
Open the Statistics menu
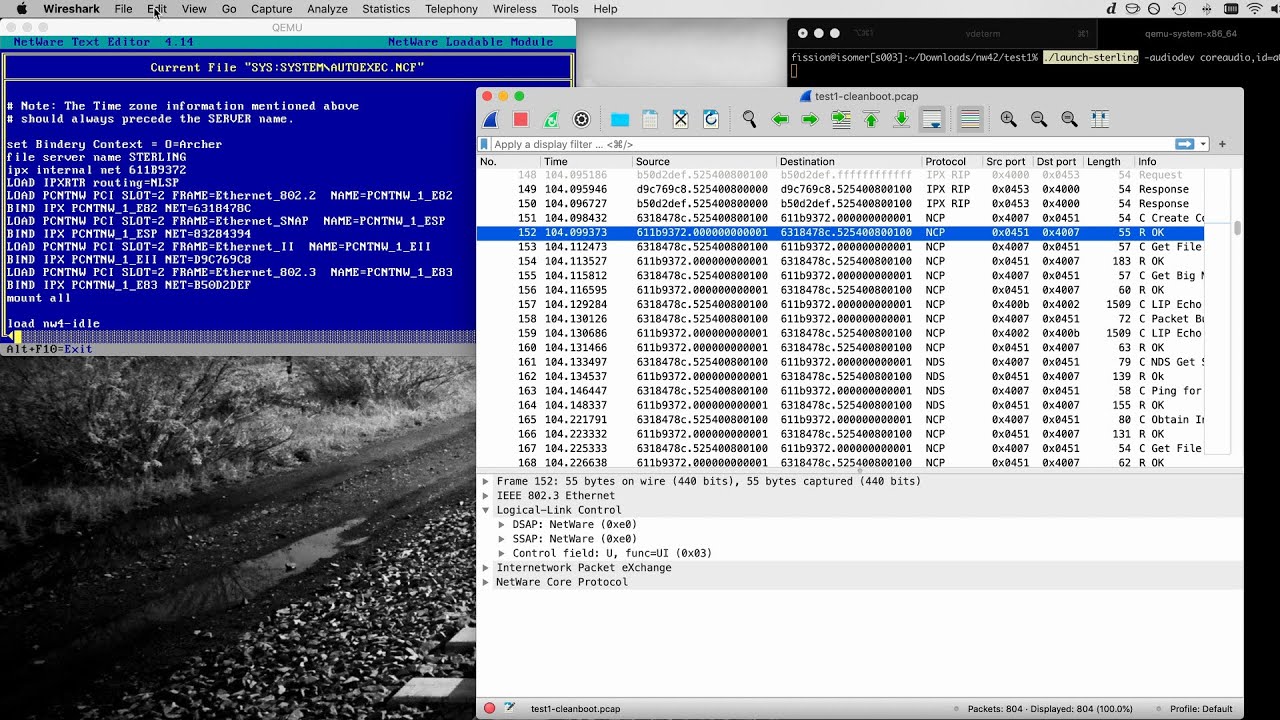386,9
